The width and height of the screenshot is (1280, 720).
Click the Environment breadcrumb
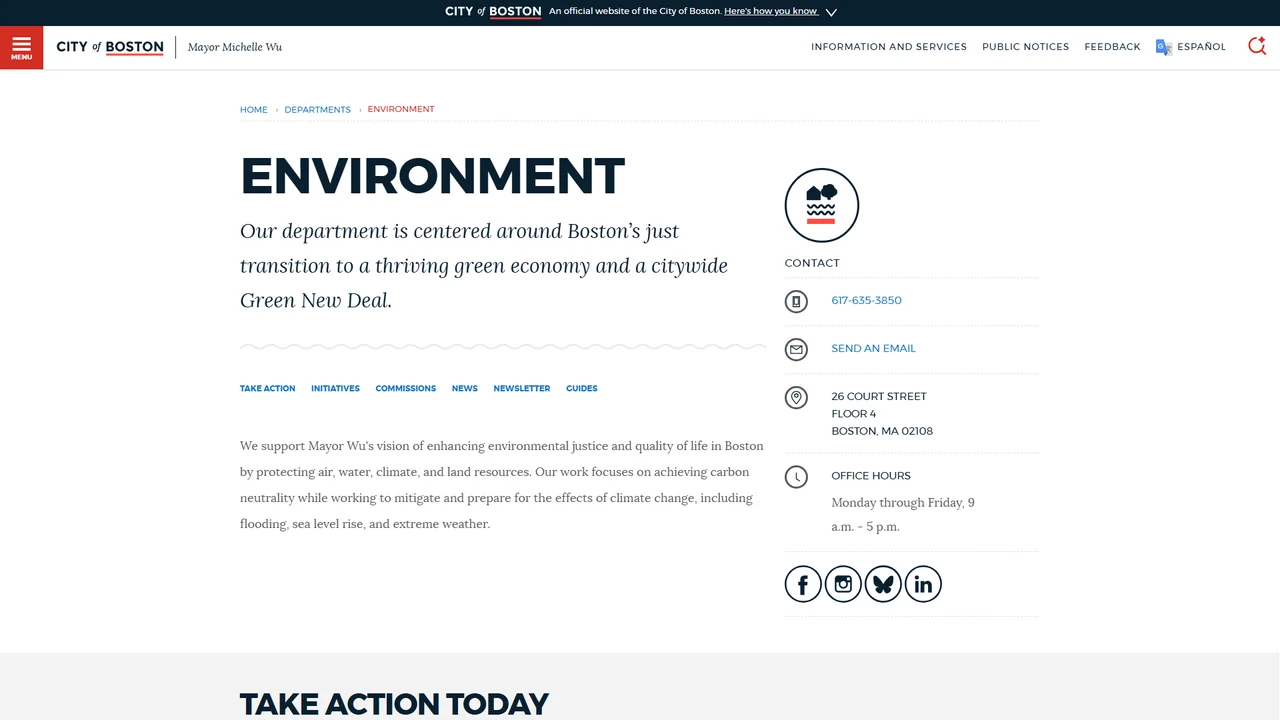tap(401, 109)
